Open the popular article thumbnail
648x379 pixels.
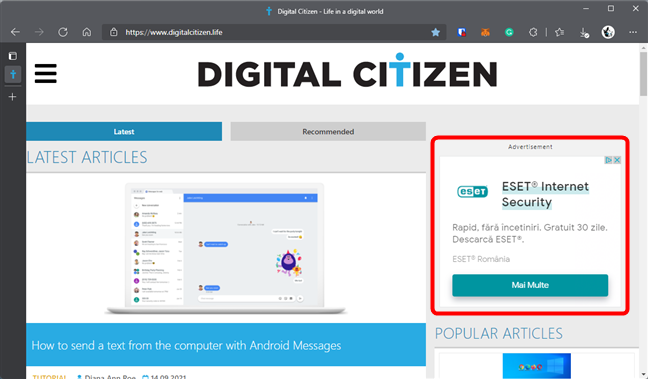(536, 366)
